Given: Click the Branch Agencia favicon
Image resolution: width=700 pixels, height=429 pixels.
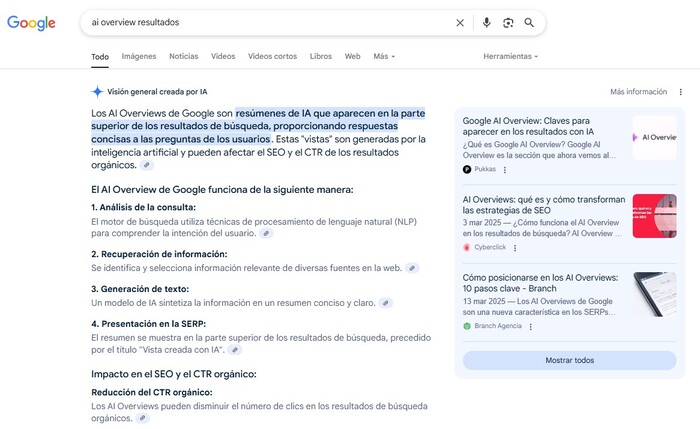Looking at the screenshot, I should [x=467, y=326].
